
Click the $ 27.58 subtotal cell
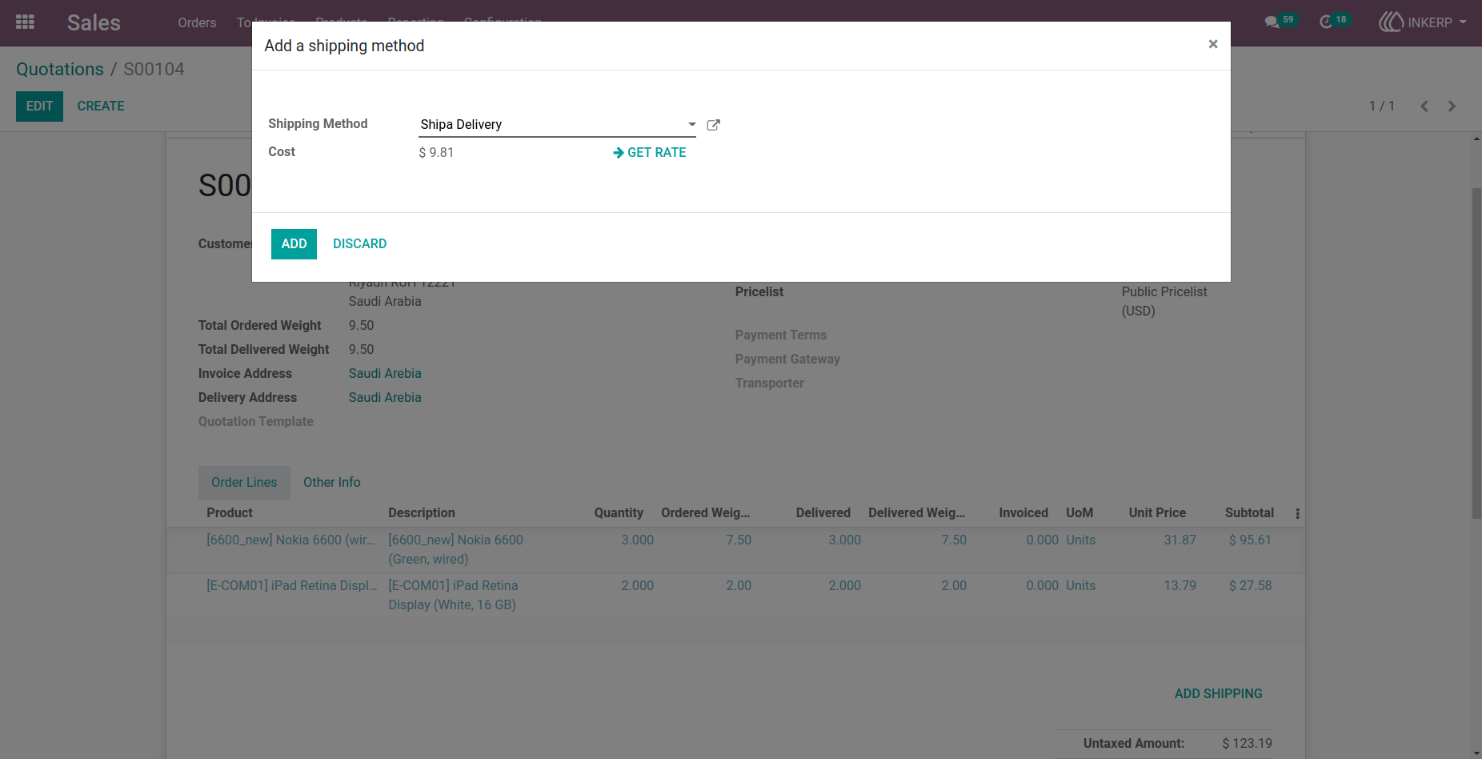click(1250, 586)
